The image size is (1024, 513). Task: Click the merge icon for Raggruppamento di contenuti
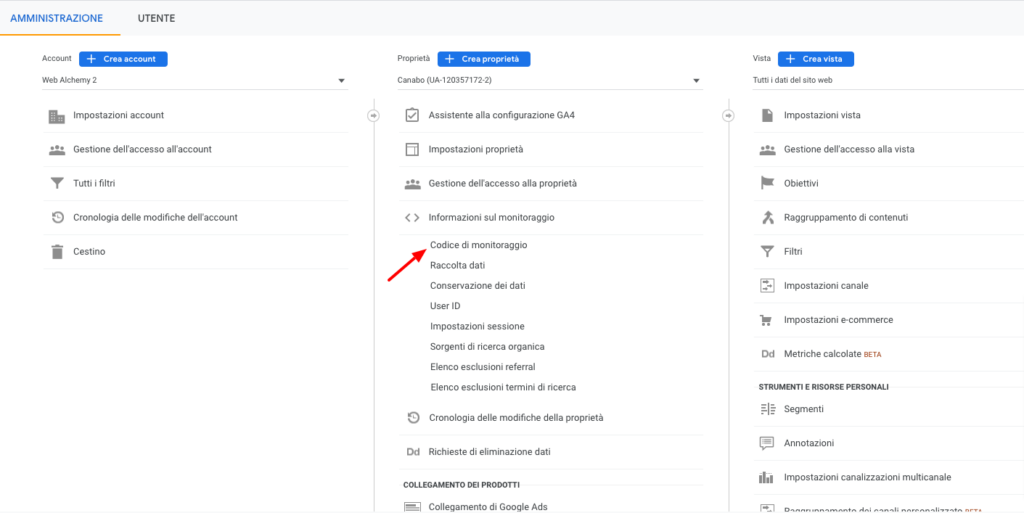(767, 217)
